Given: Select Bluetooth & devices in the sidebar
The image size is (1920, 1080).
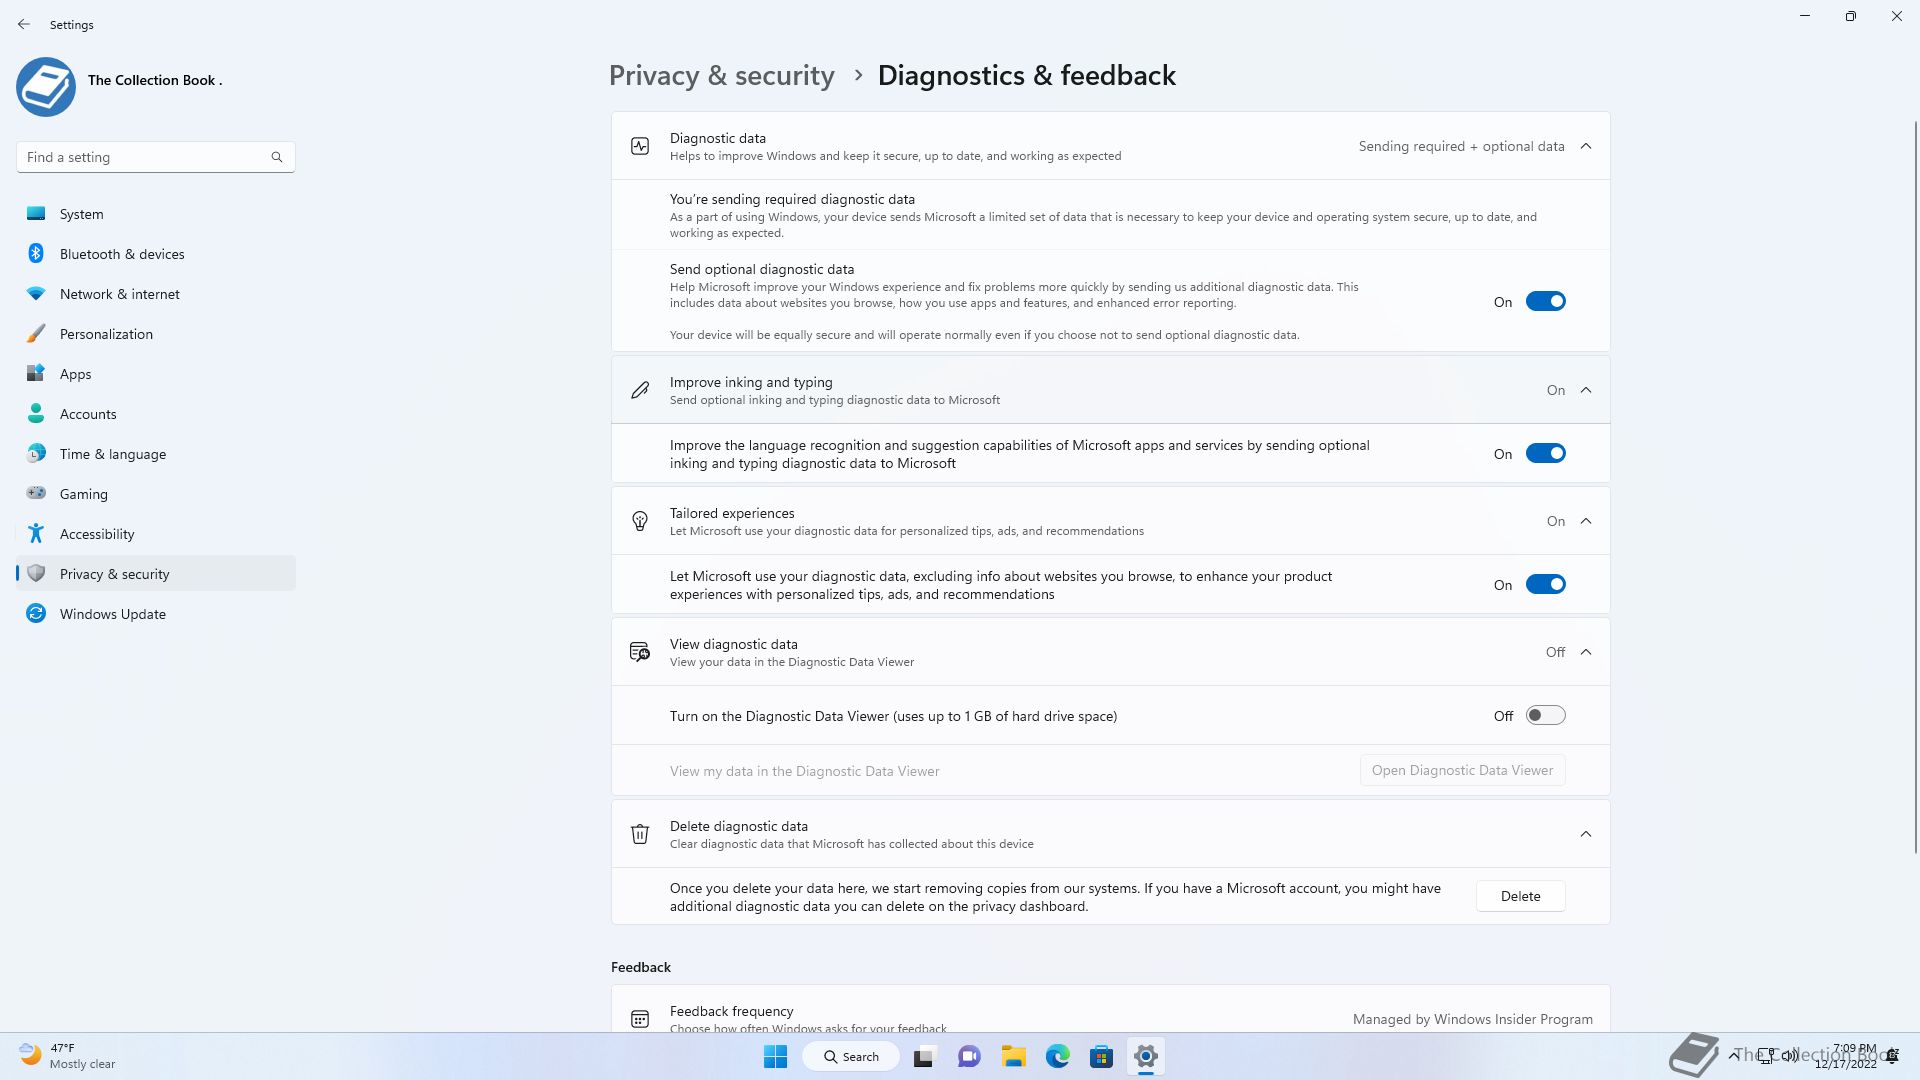Looking at the screenshot, I should tap(156, 253).
